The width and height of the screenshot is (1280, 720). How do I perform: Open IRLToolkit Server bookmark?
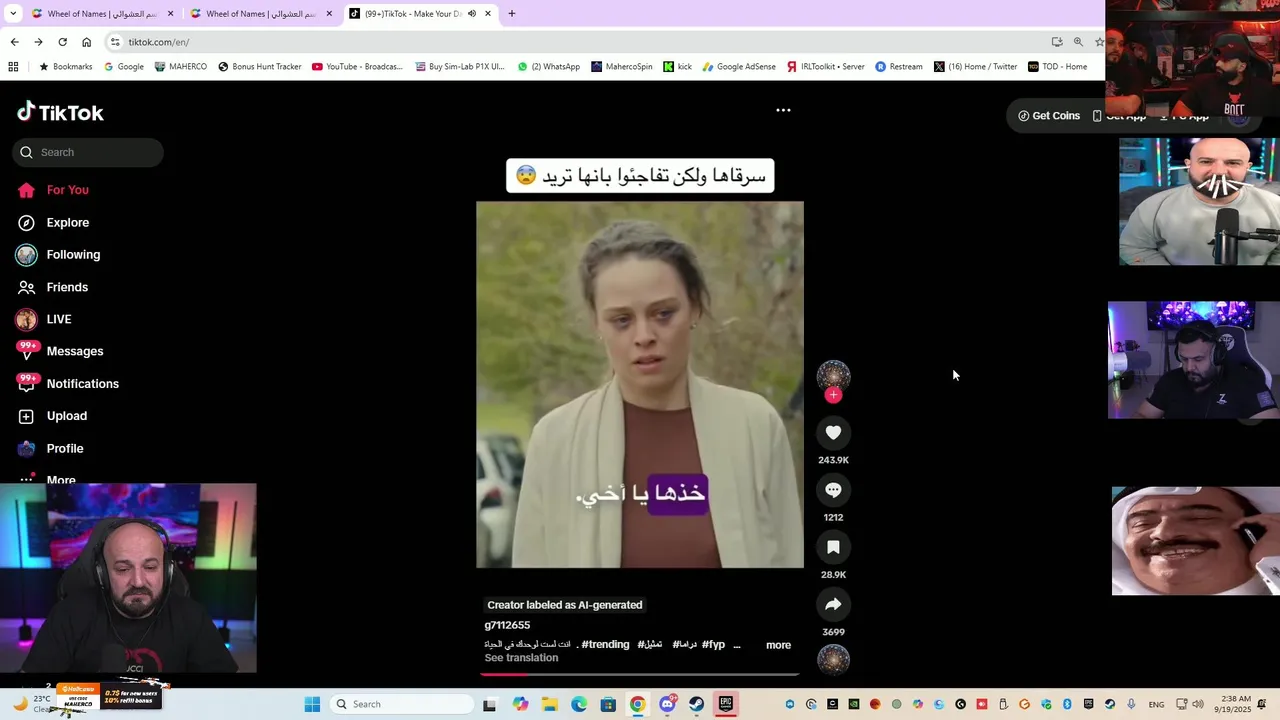[825, 67]
